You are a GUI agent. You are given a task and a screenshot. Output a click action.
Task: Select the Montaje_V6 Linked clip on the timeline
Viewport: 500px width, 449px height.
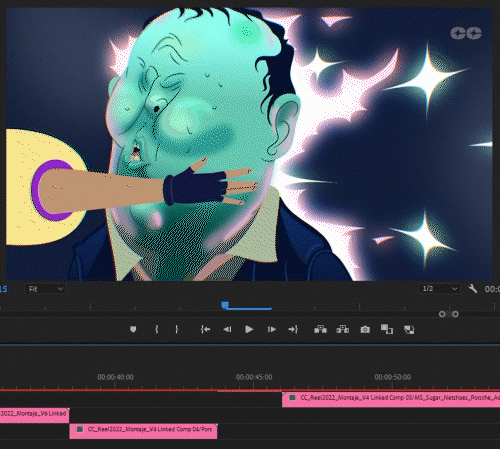pyautogui.click(x=35, y=415)
